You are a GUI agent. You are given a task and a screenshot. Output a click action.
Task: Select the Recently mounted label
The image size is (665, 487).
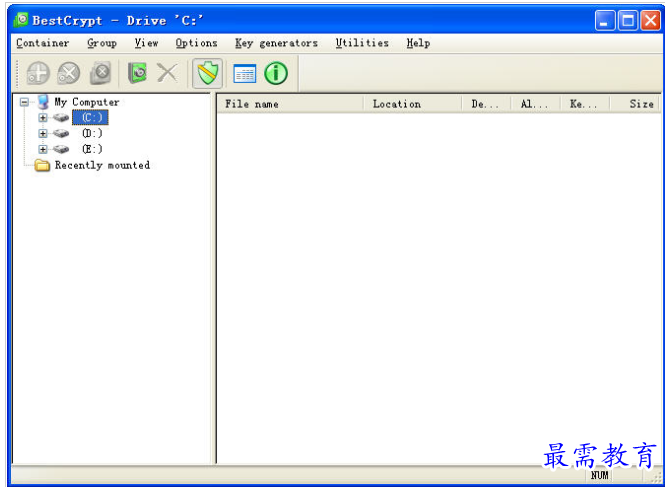102,165
